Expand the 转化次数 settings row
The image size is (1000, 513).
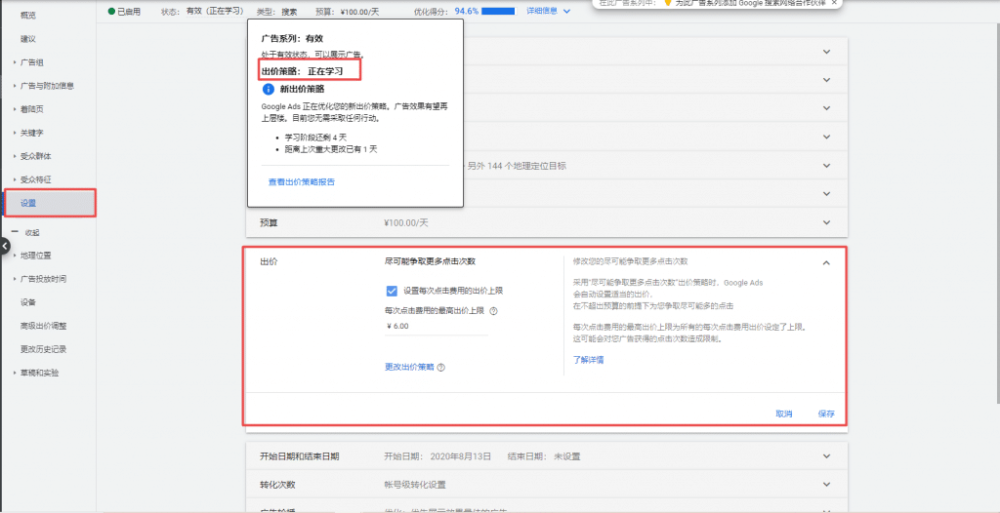pyautogui.click(x=826, y=485)
